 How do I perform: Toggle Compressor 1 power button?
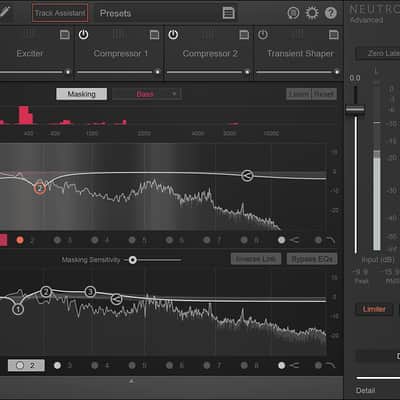83,34
